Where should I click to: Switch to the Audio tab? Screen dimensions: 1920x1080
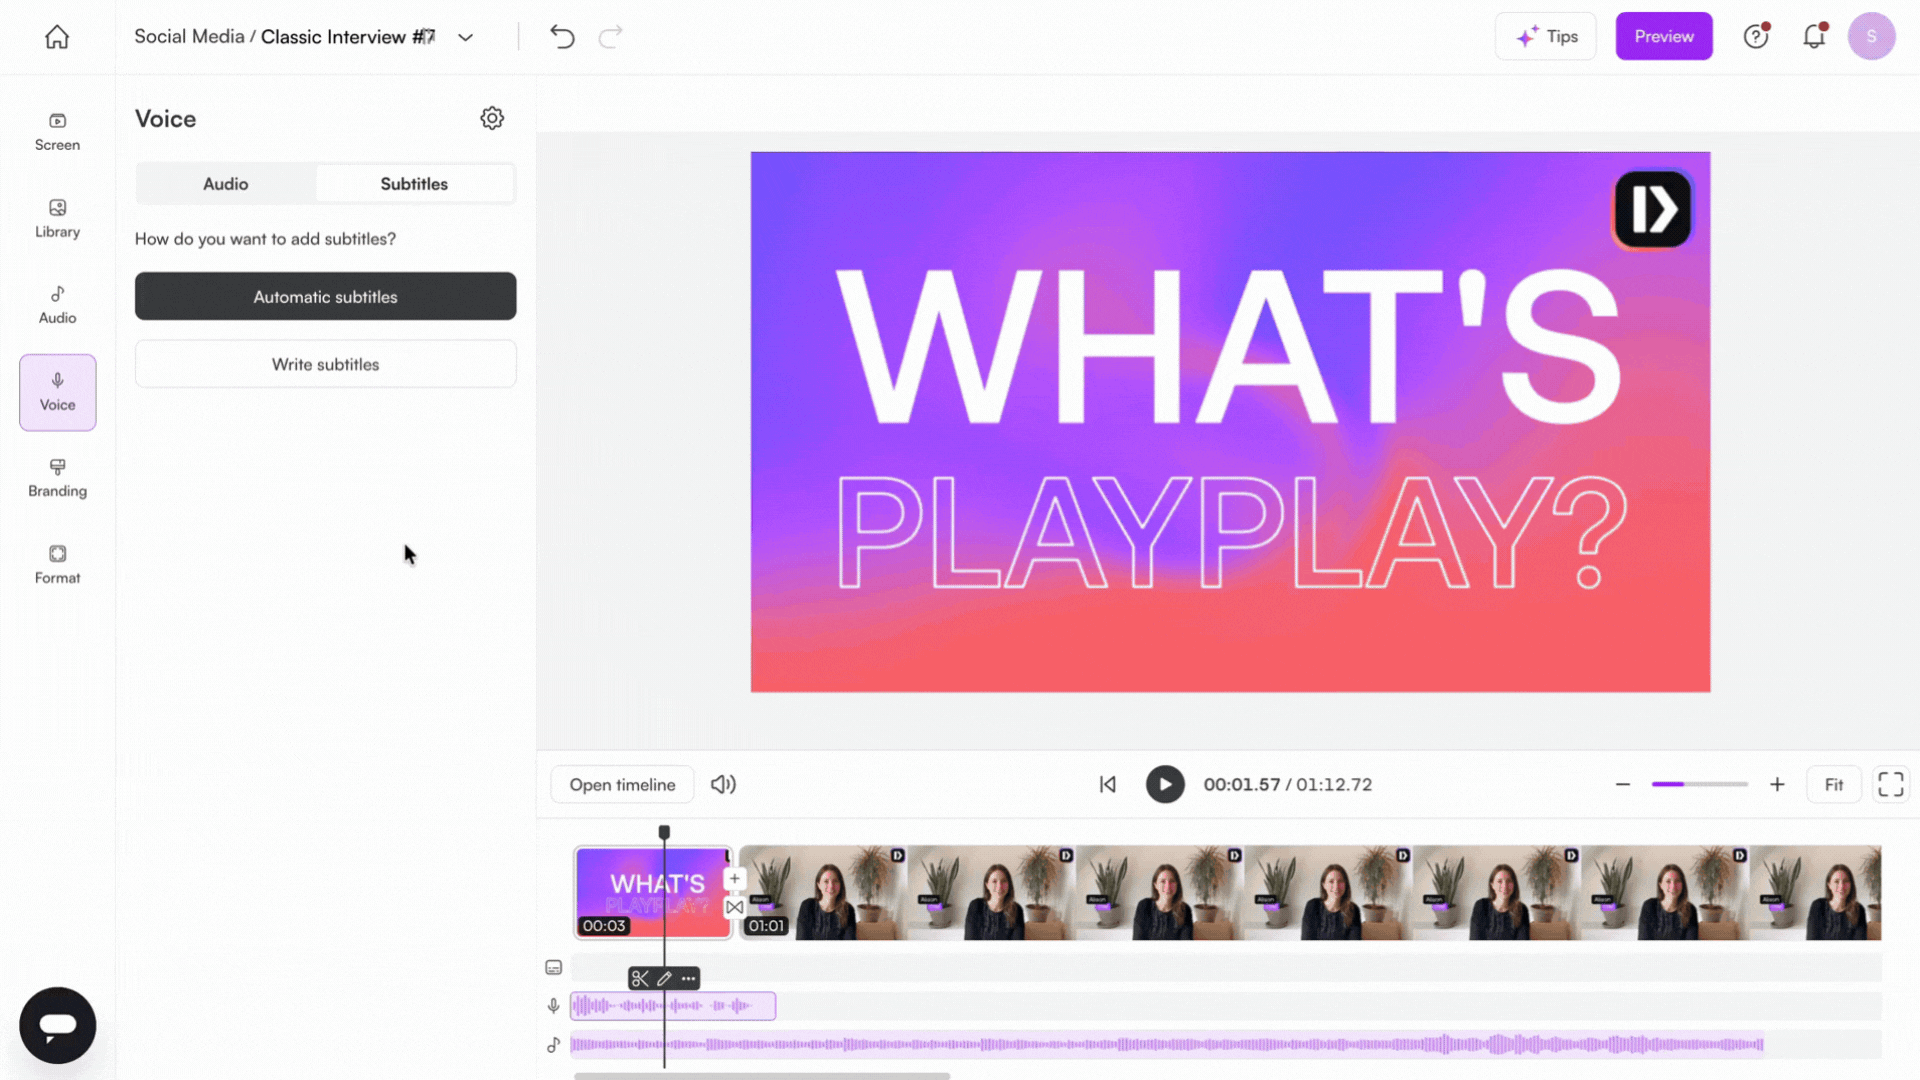point(225,184)
